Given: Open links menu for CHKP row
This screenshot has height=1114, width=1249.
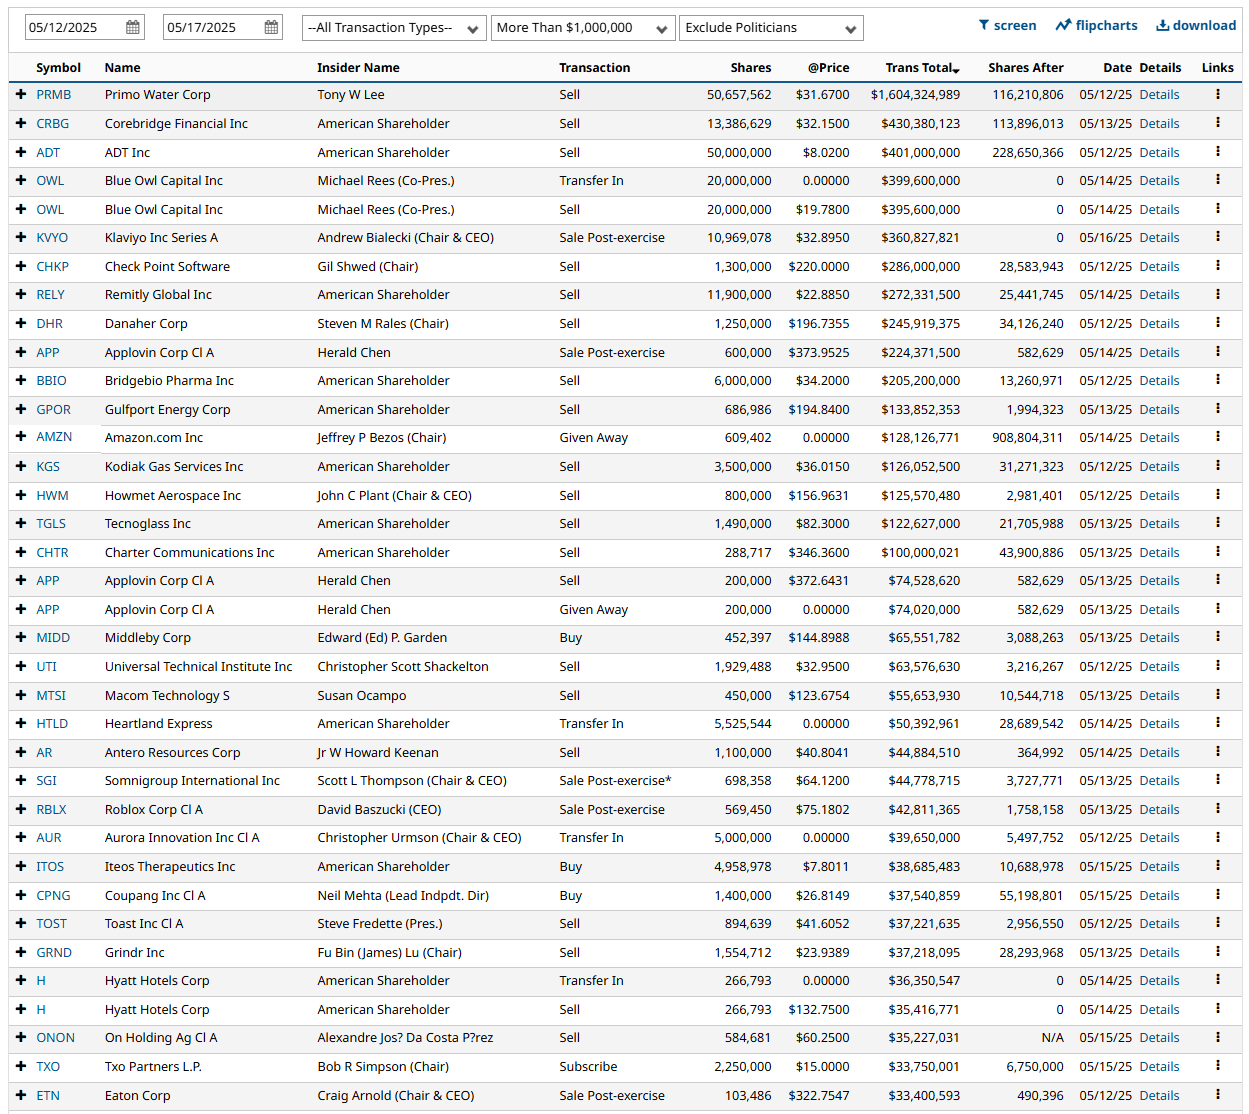Looking at the screenshot, I should pyautogui.click(x=1217, y=266).
